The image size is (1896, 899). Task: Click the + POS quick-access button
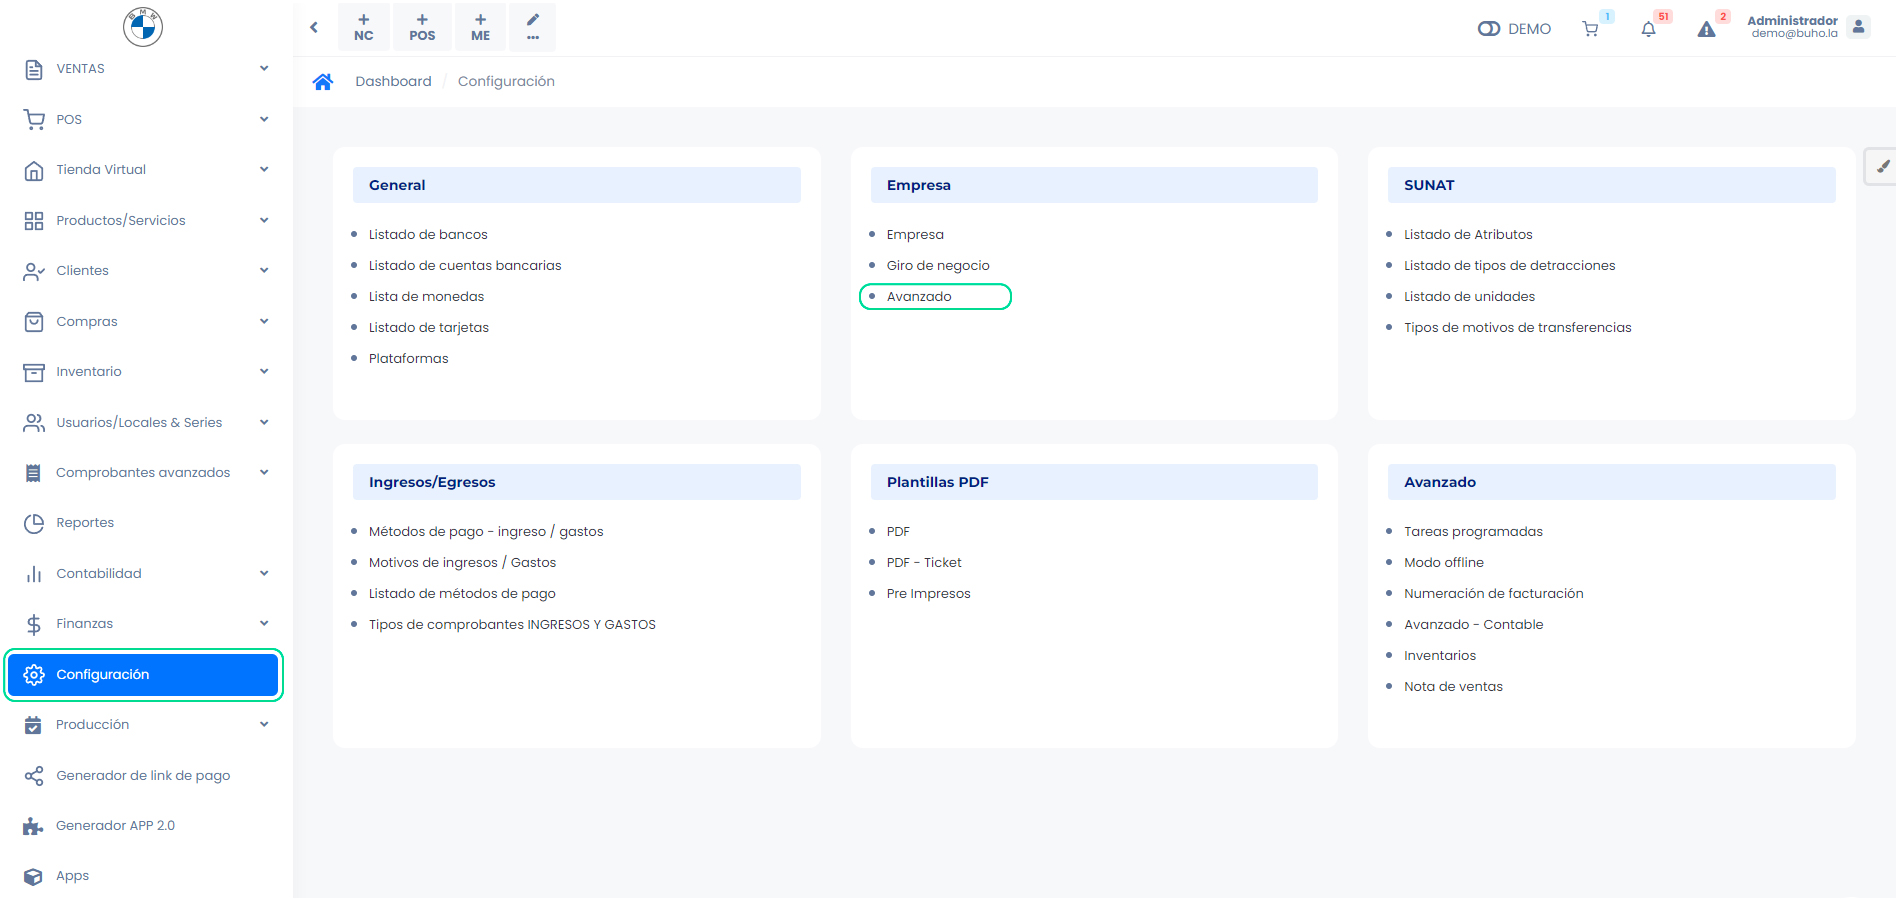422,27
